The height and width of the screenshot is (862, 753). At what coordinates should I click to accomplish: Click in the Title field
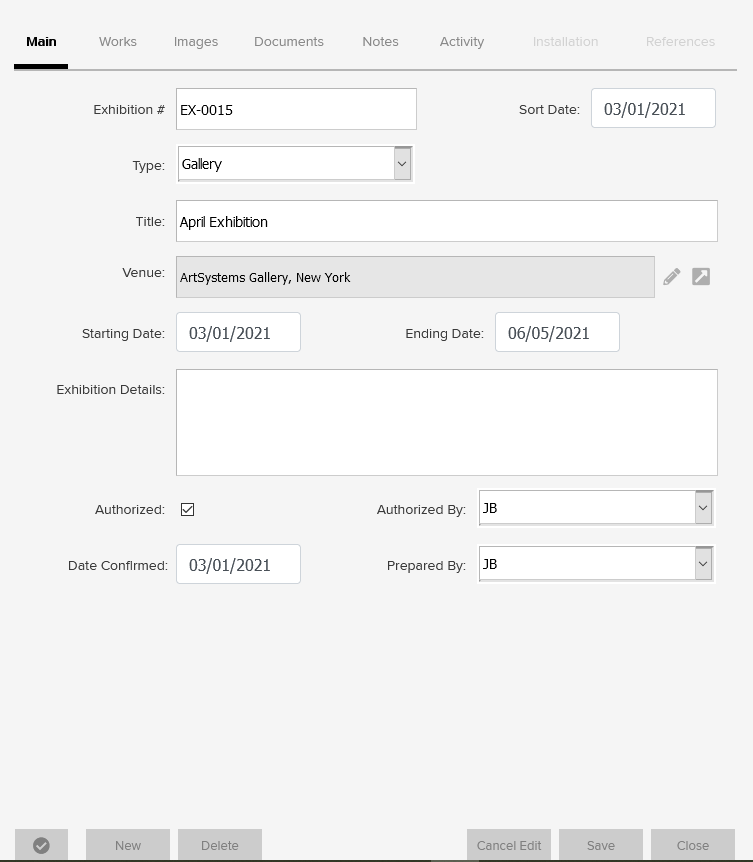[x=446, y=221]
